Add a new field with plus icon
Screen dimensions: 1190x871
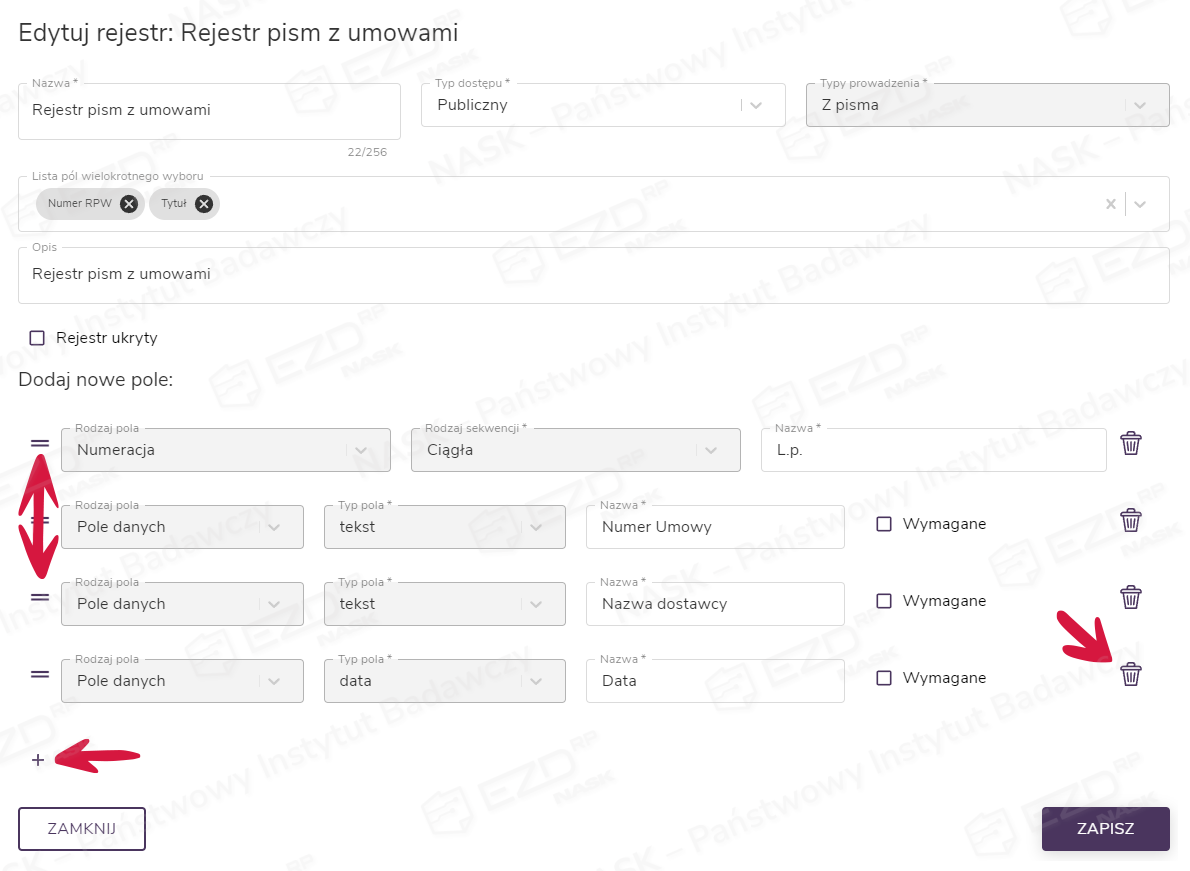(38, 760)
